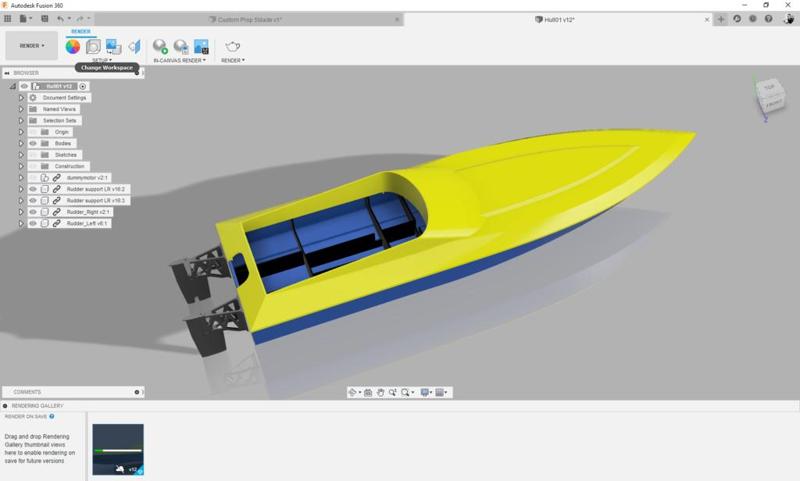800x481 pixels.
Task: Close the Custom Prop Blade v1 tab
Action: 397,19
